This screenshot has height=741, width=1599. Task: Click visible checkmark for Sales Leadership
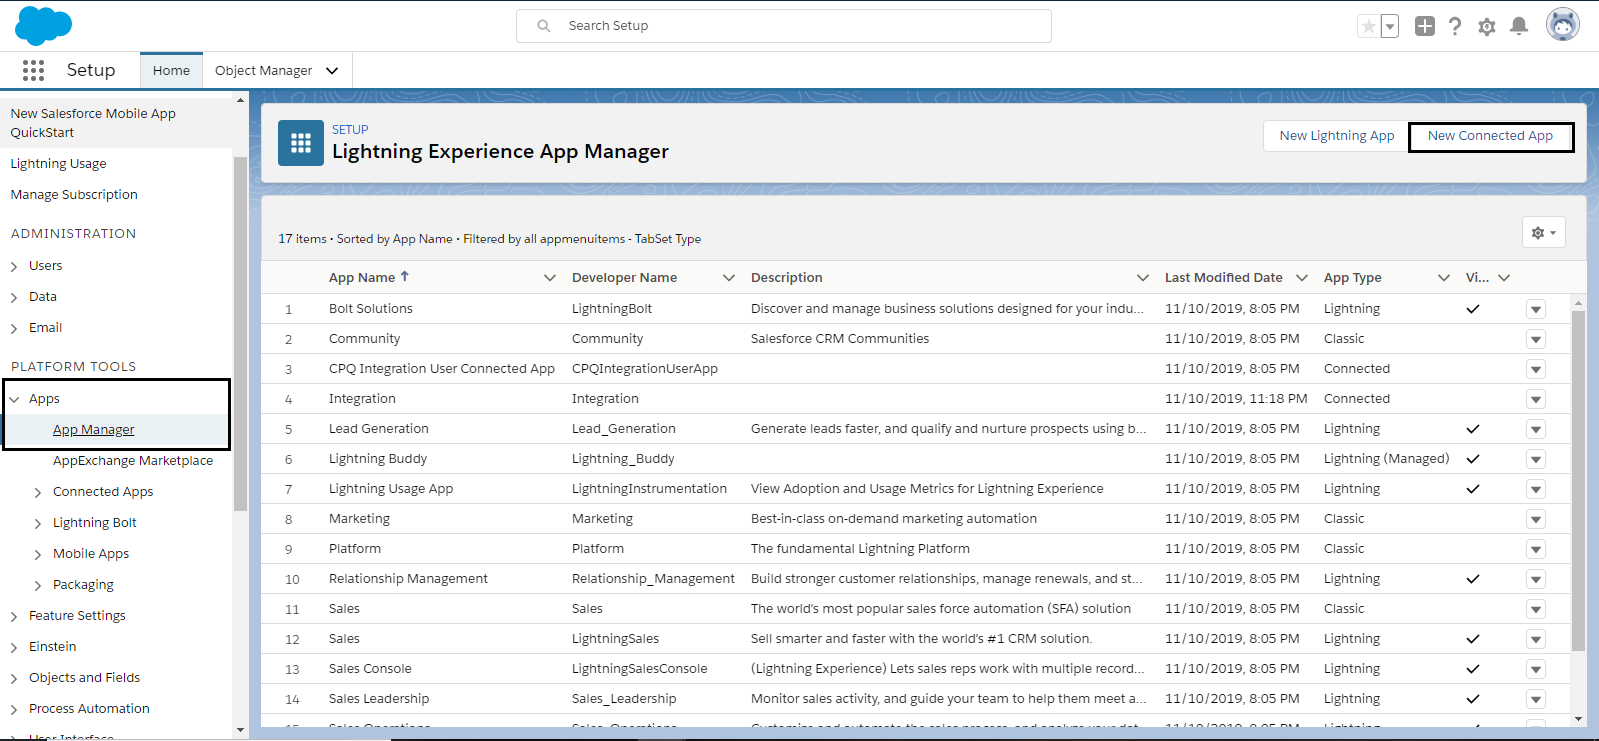pos(1472,699)
